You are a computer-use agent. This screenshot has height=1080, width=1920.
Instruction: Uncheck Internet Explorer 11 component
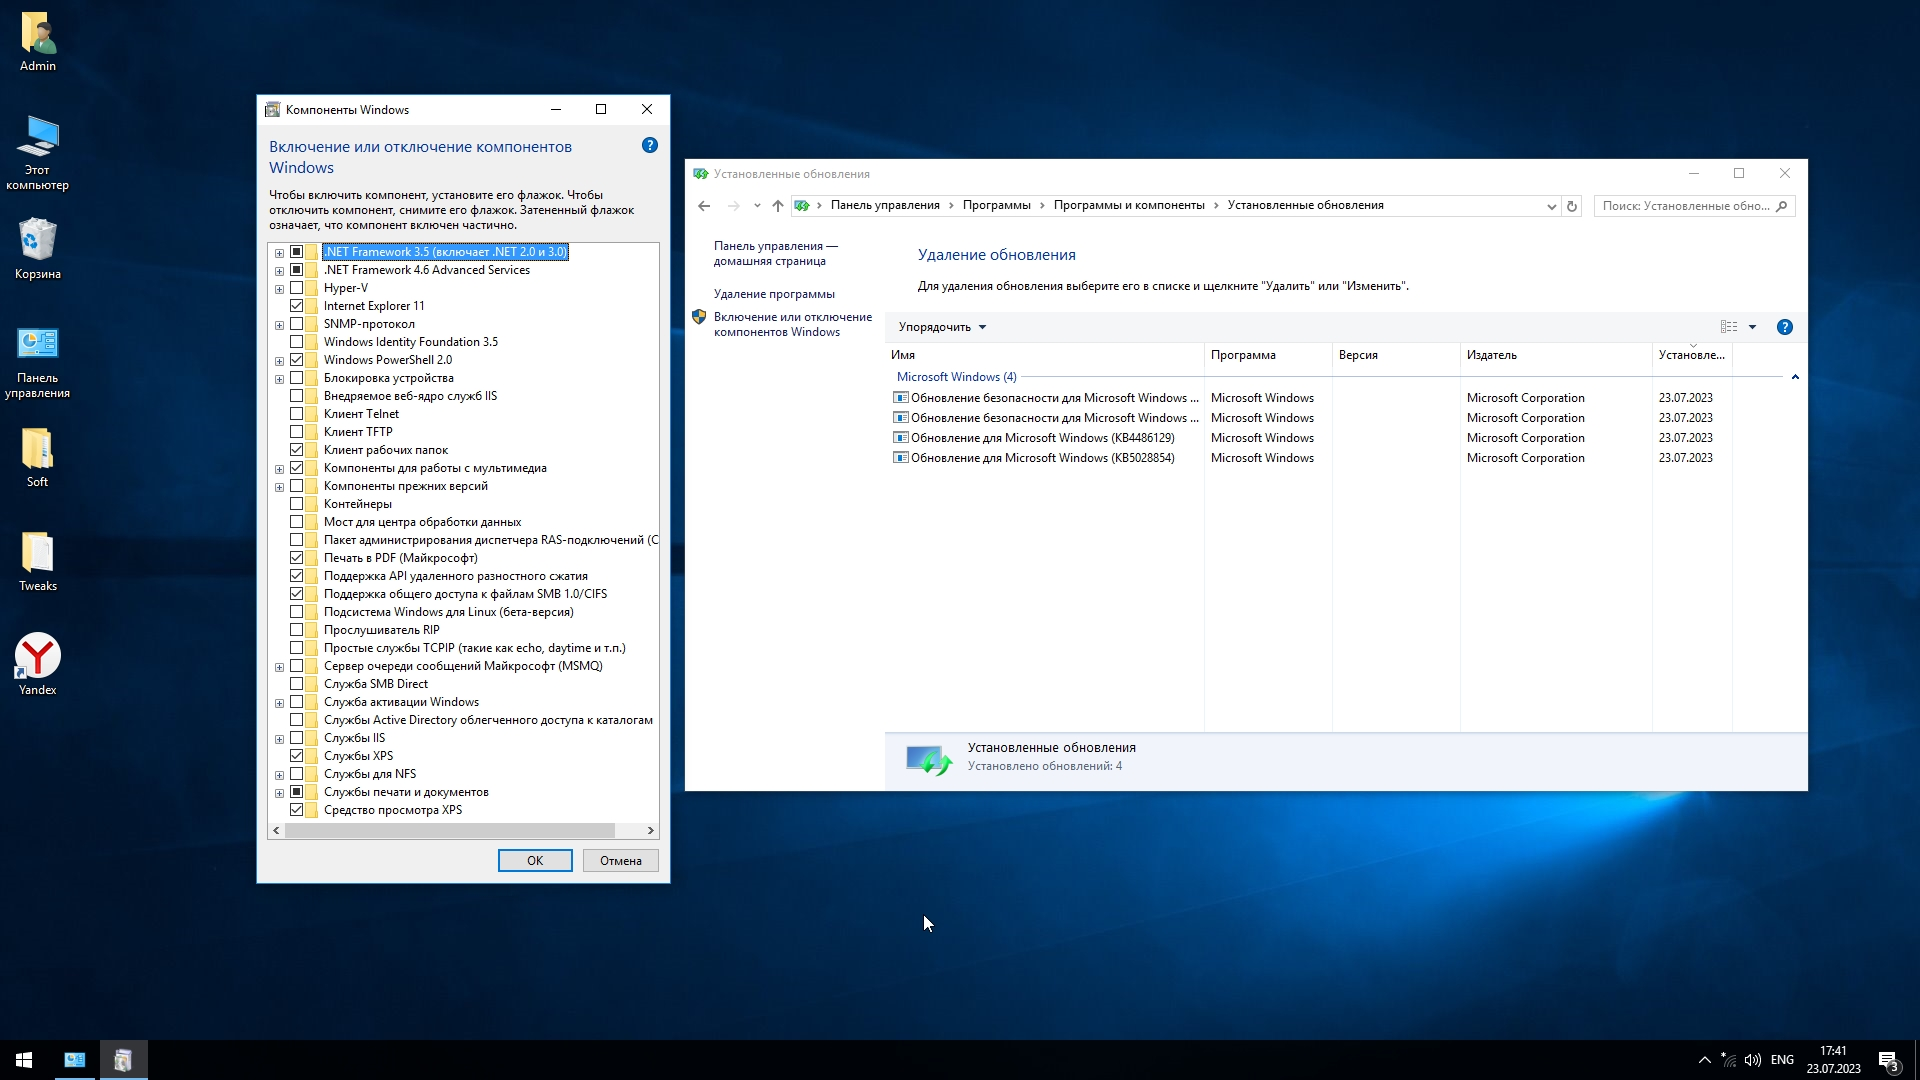[297, 306]
